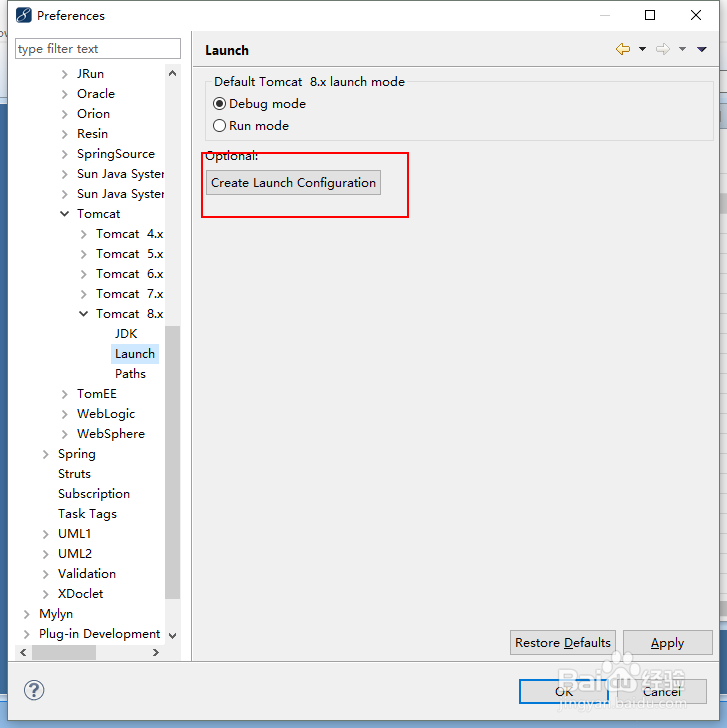Maximize the Preferences window
This screenshot has height=728, width=727.
tap(650, 15)
